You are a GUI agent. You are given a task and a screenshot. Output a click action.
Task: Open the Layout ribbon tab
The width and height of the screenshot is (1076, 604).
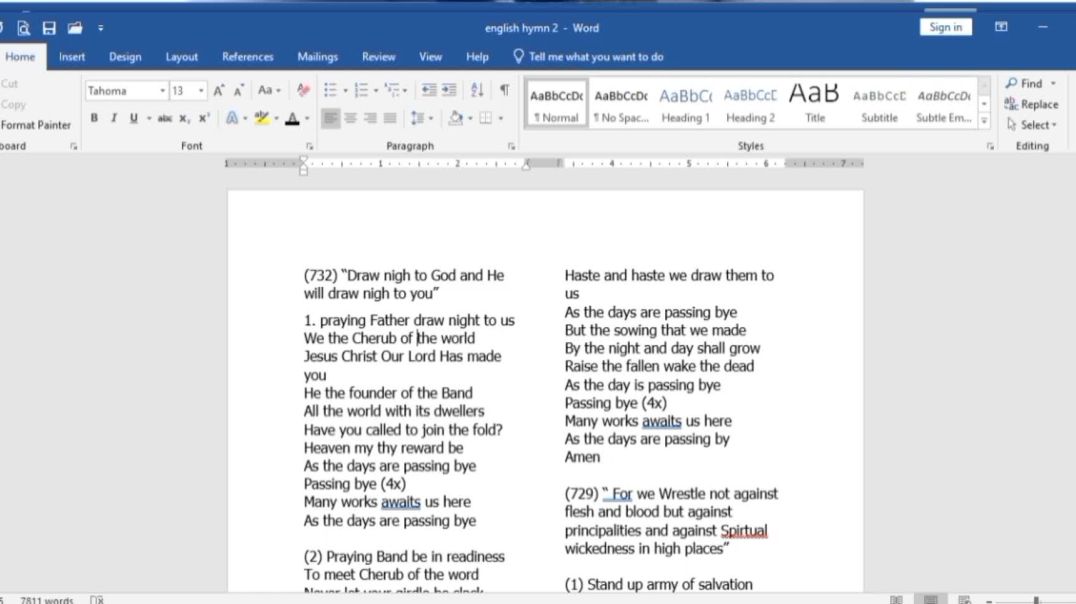click(181, 57)
